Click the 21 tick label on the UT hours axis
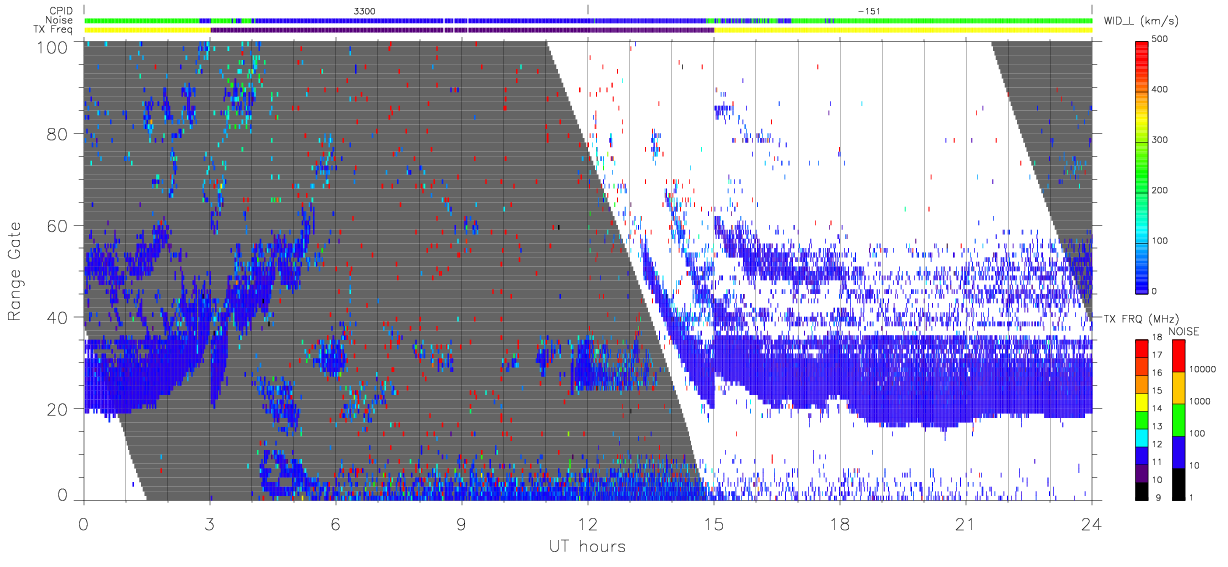 pyautogui.click(x=966, y=524)
